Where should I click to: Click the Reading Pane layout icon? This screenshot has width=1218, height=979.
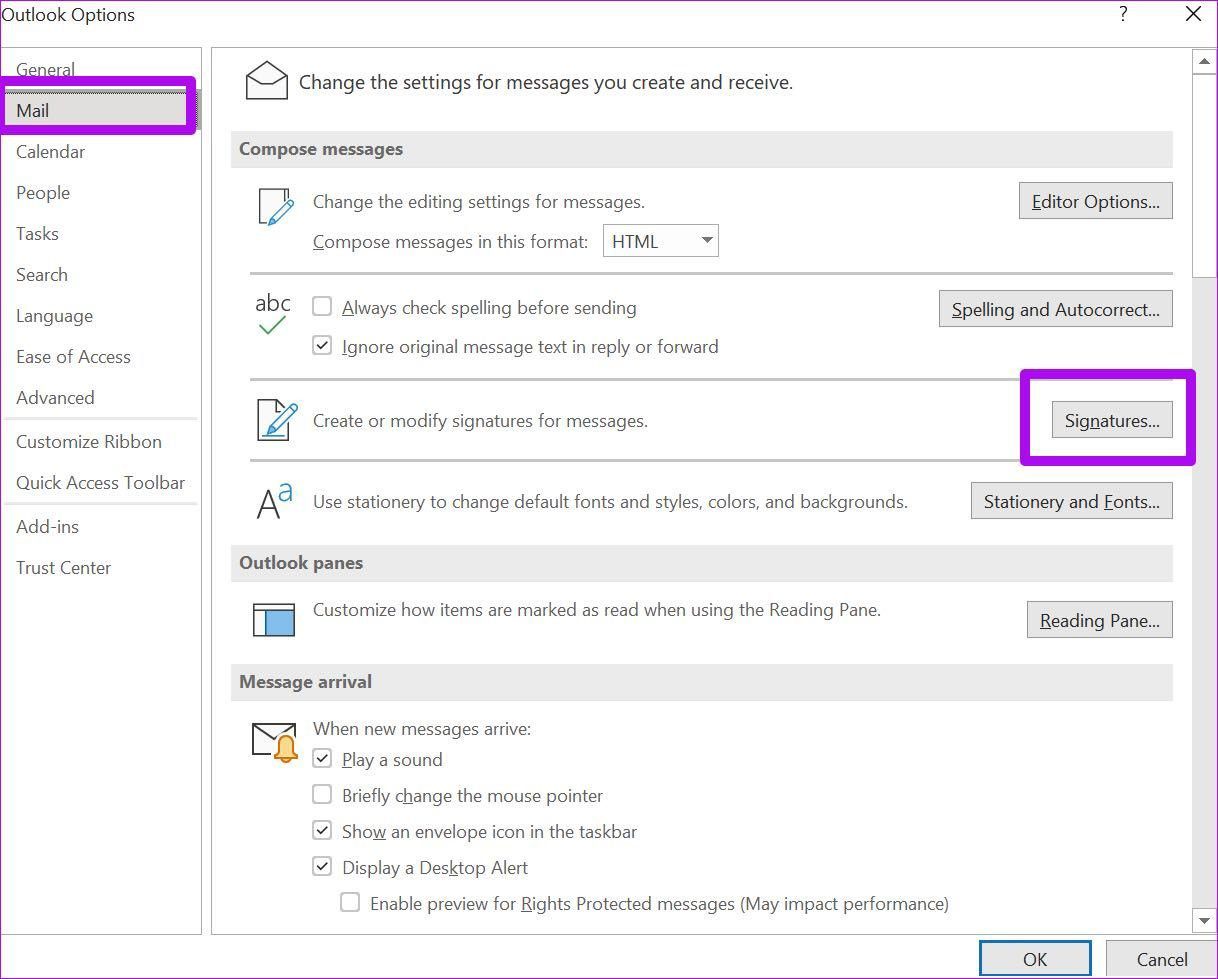coord(274,620)
